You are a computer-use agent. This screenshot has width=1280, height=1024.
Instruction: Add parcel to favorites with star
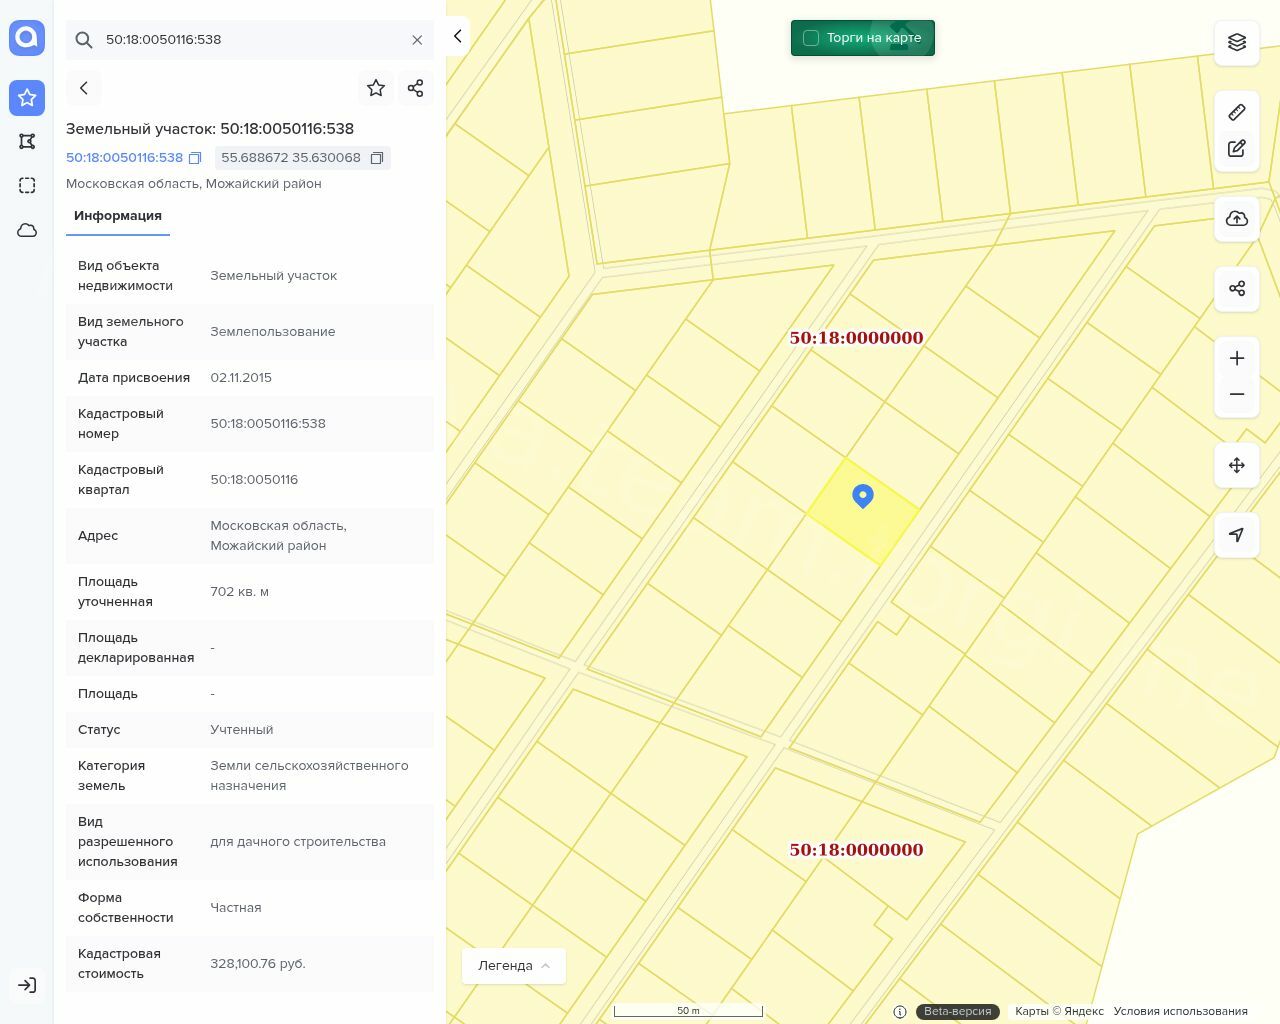click(x=376, y=88)
